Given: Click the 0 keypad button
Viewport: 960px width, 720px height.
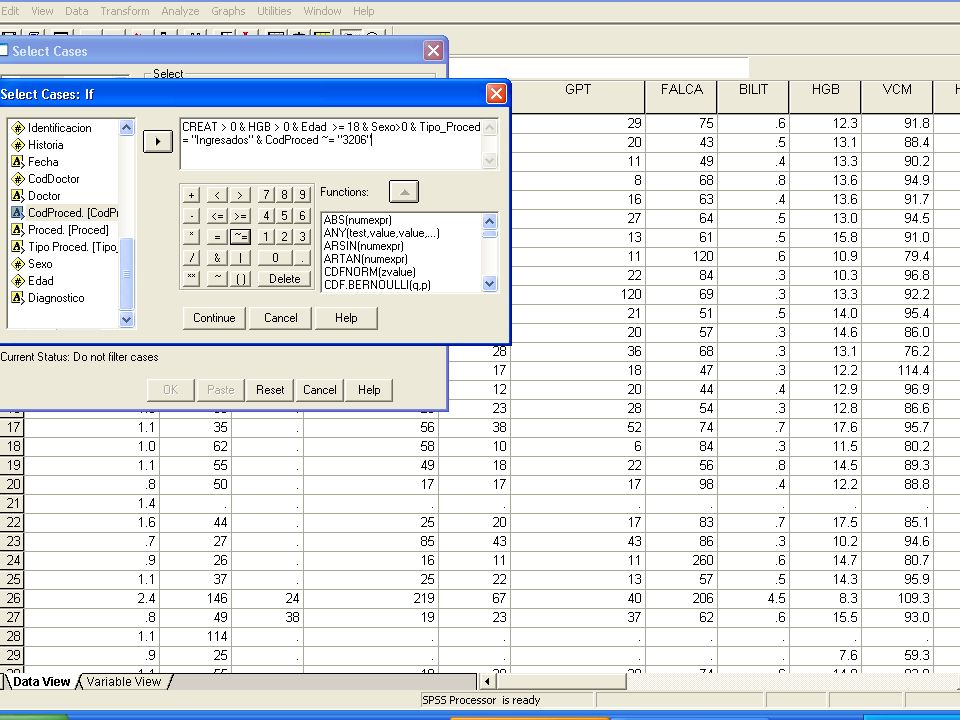Looking at the screenshot, I should [x=275, y=258].
